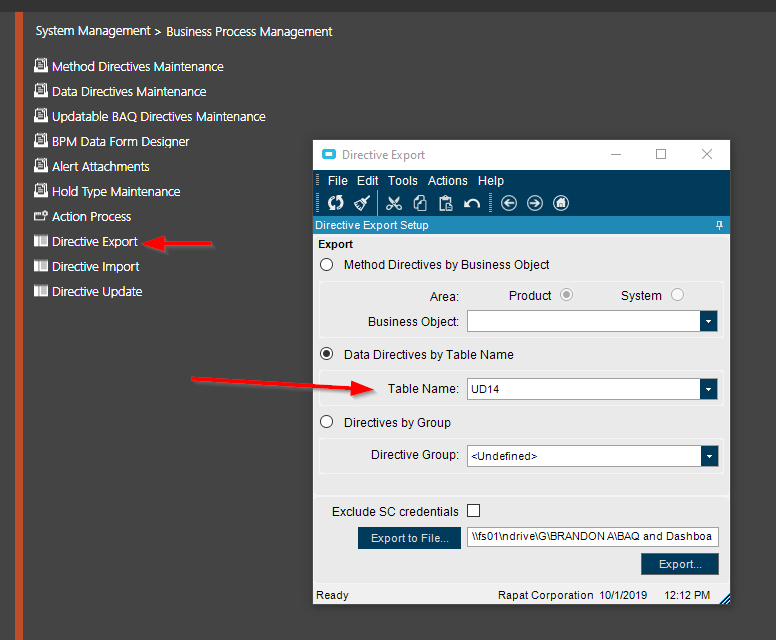
Task: Click the Home toolbar icon
Action: click(561, 203)
